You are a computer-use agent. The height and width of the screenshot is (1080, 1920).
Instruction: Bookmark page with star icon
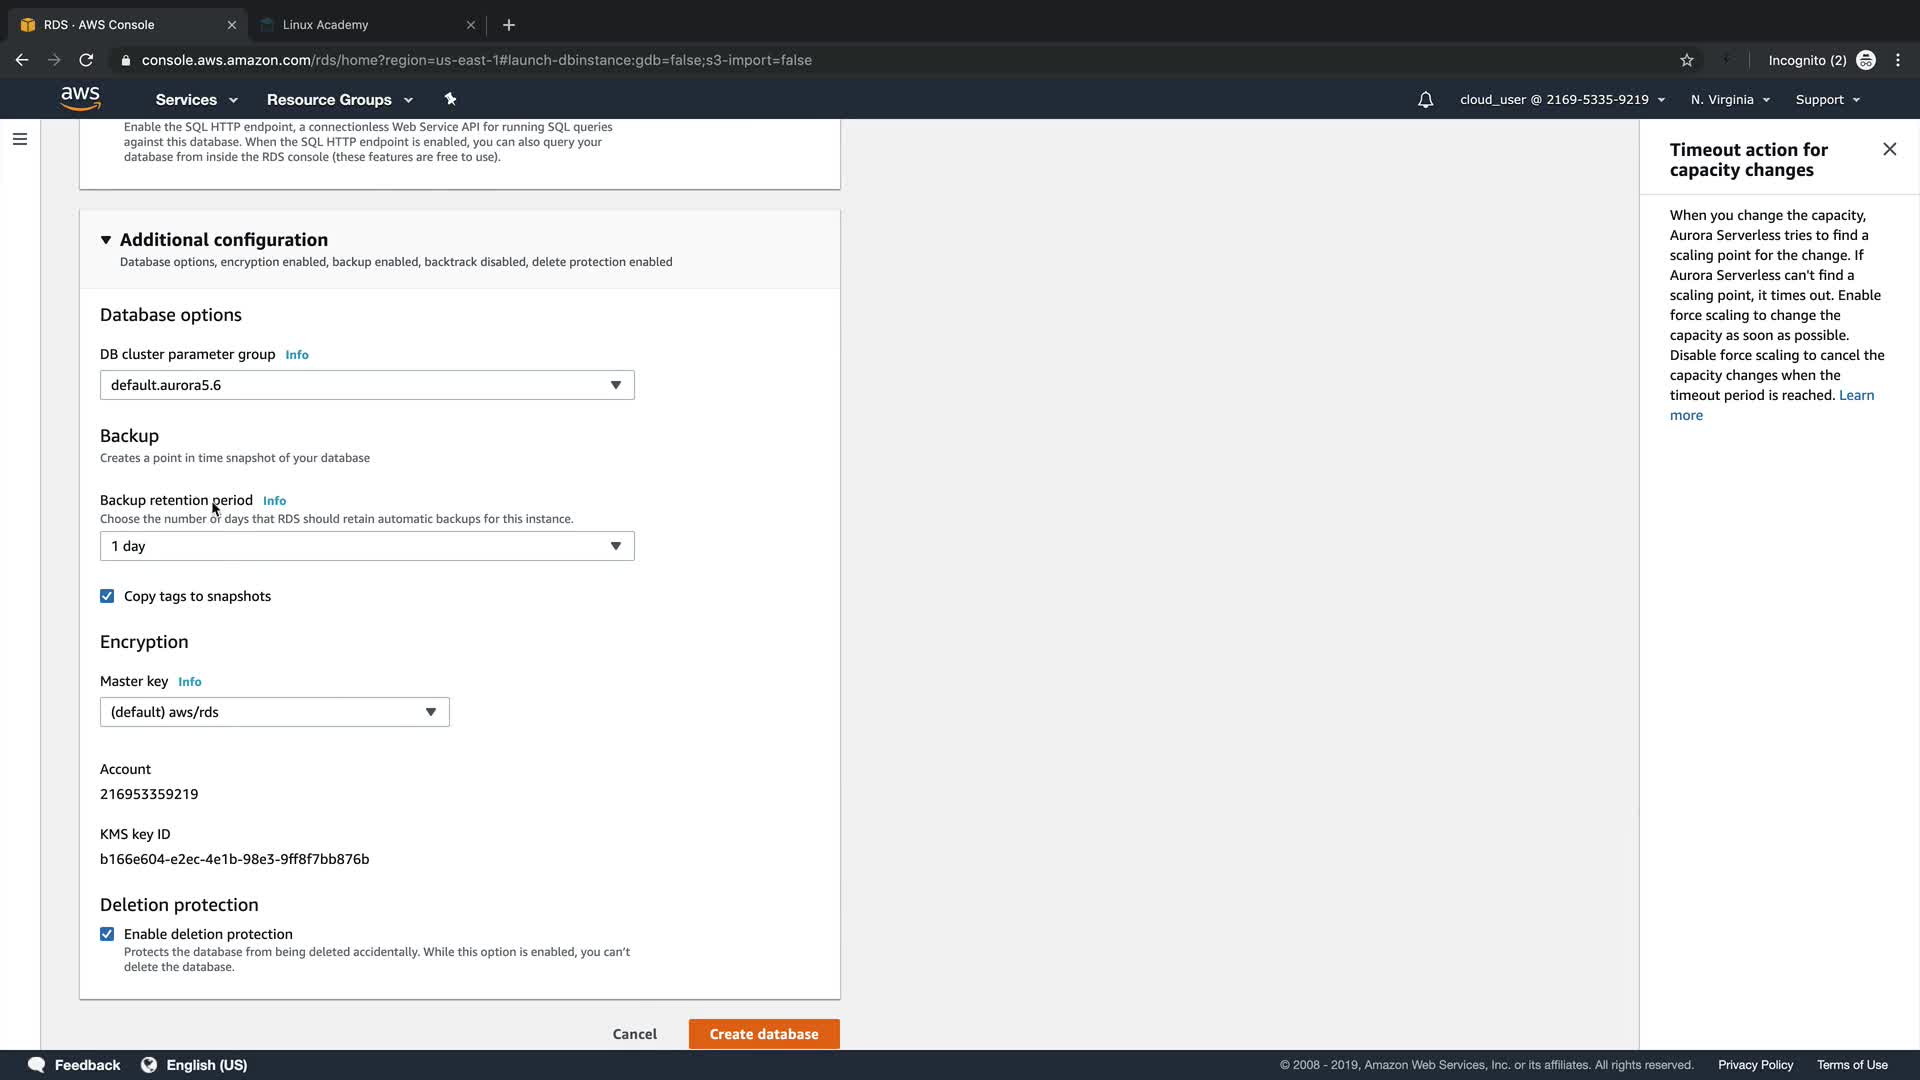(1687, 60)
